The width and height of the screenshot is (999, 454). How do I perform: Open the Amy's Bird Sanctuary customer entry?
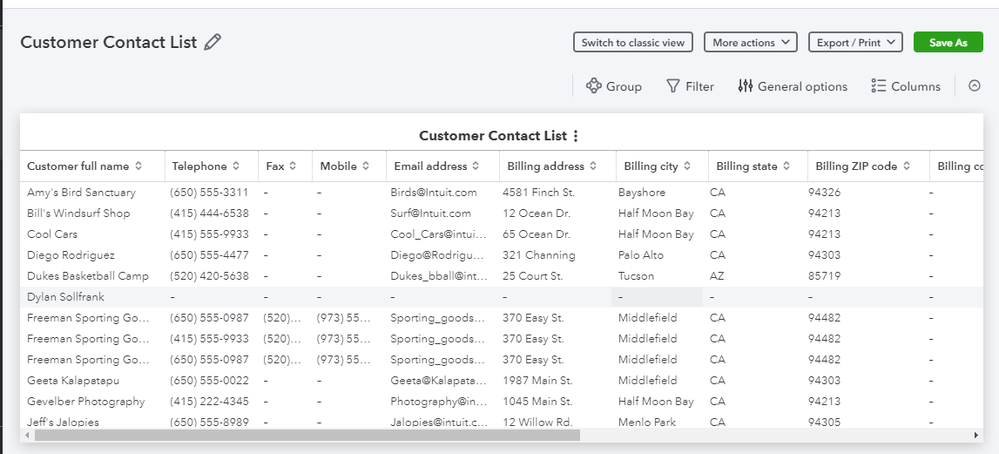tap(81, 192)
